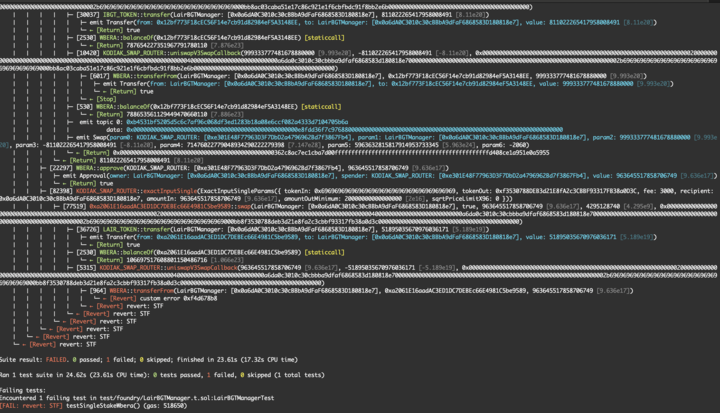Click the 'IBGT_TOKEN::transfer' call name

point(137,15)
